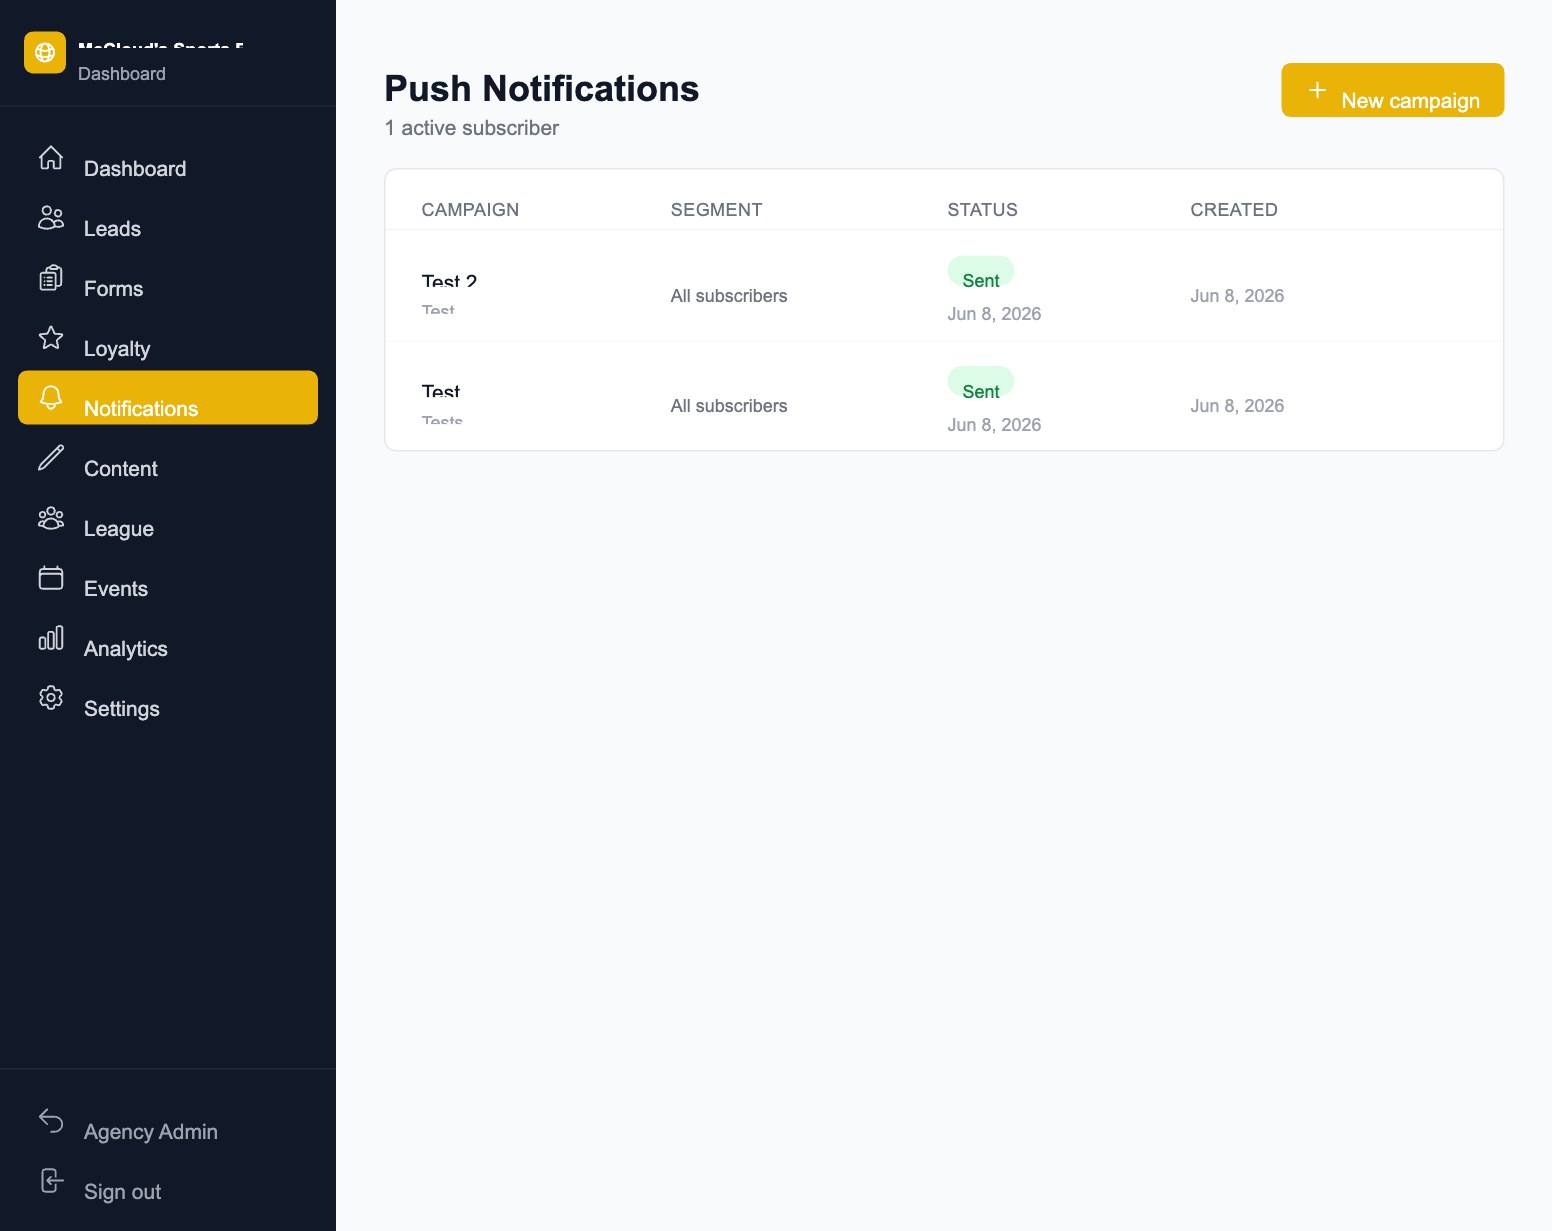Navigate to Loyalty
Viewport: 1552px width, 1231px height.
[168, 338]
